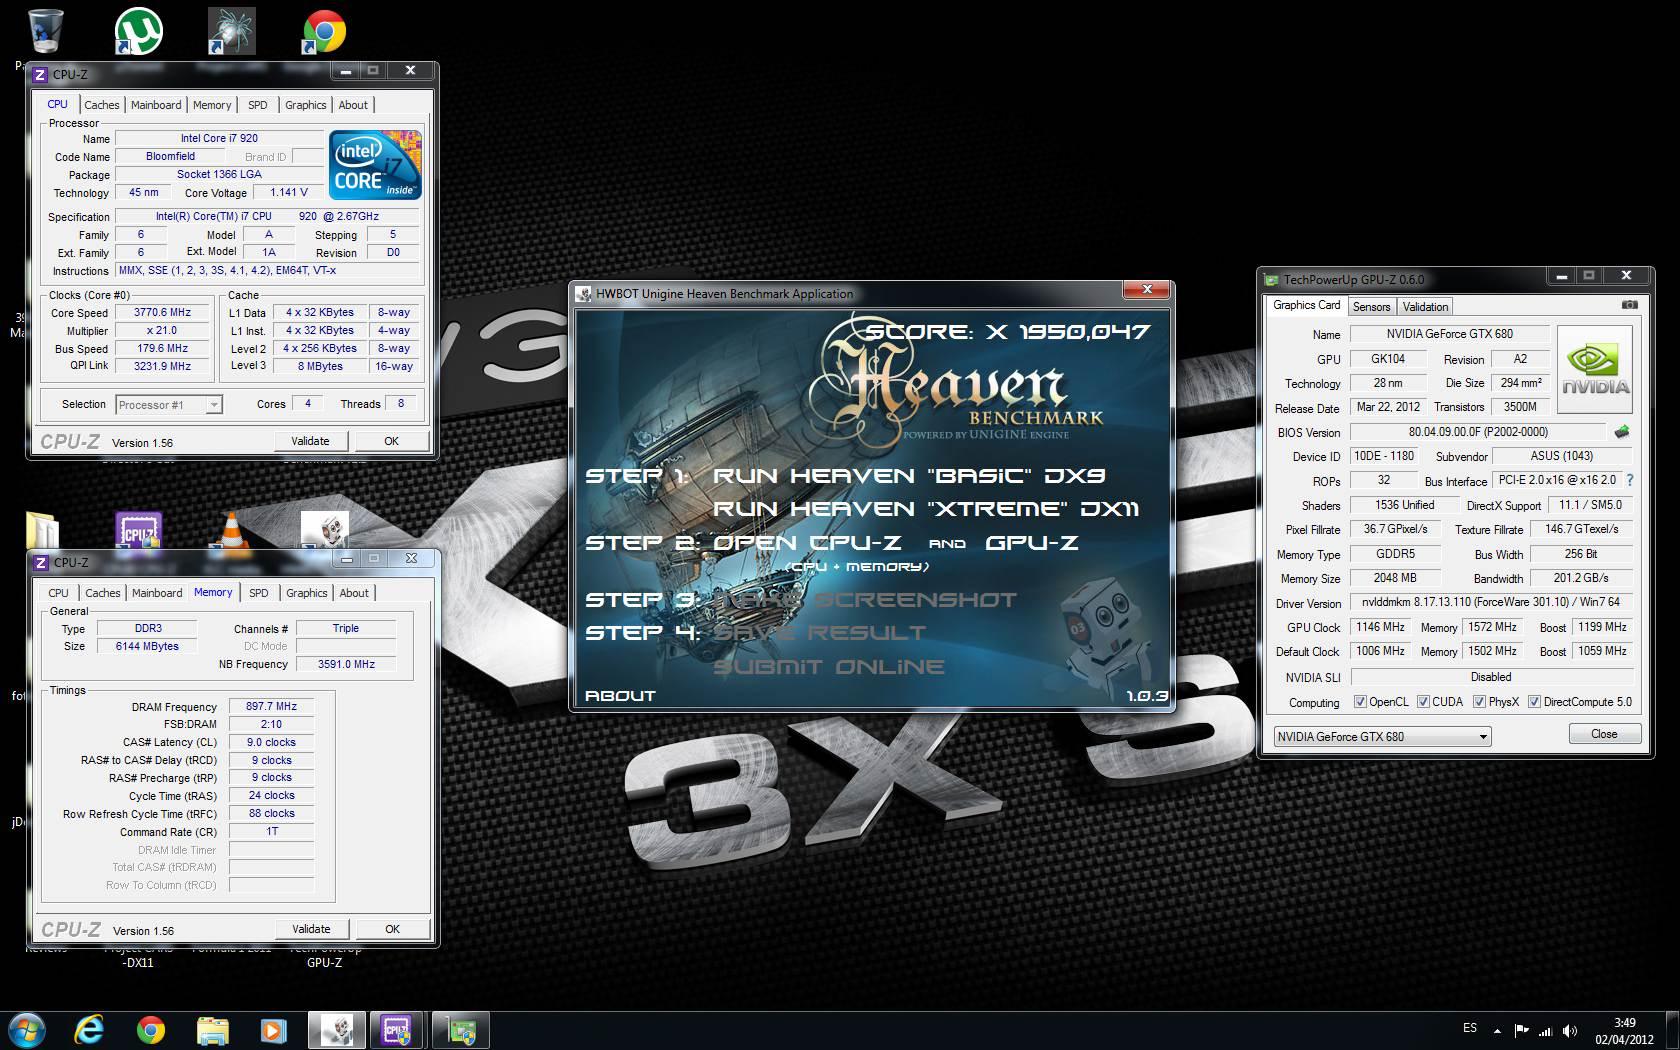The image size is (1680, 1050).
Task: Open the Processor #1 selection dropdown
Action: point(168,404)
